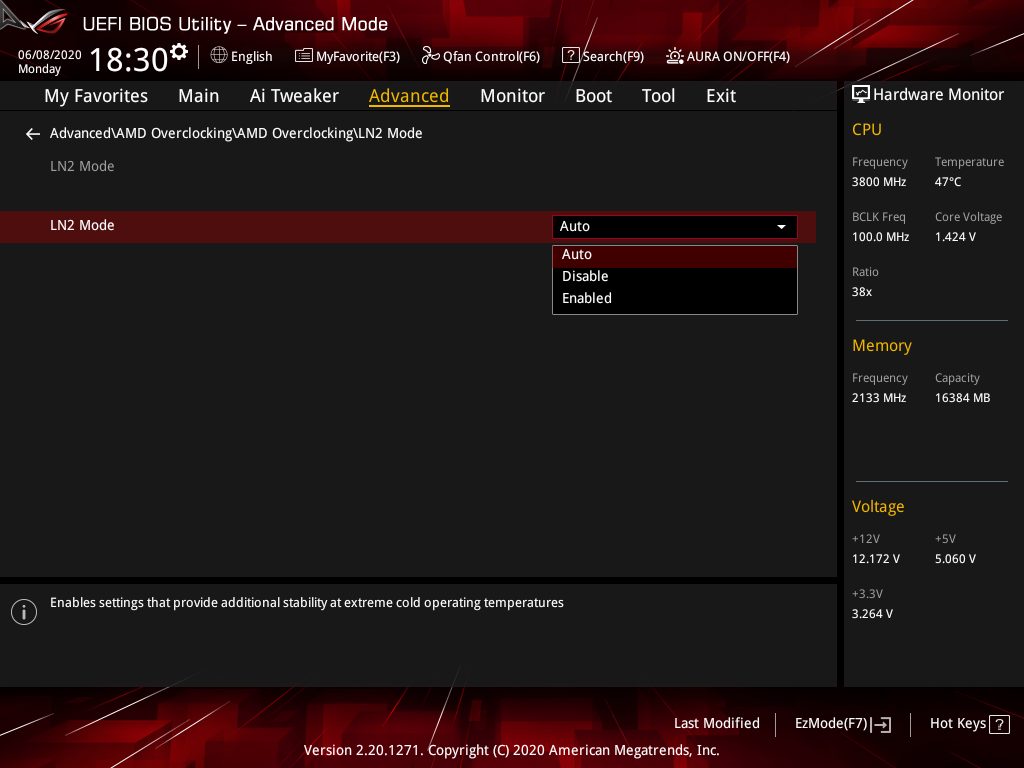Image resolution: width=1024 pixels, height=768 pixels.
Task: Click the AURA lighting icon
Action: coord(675,56)
